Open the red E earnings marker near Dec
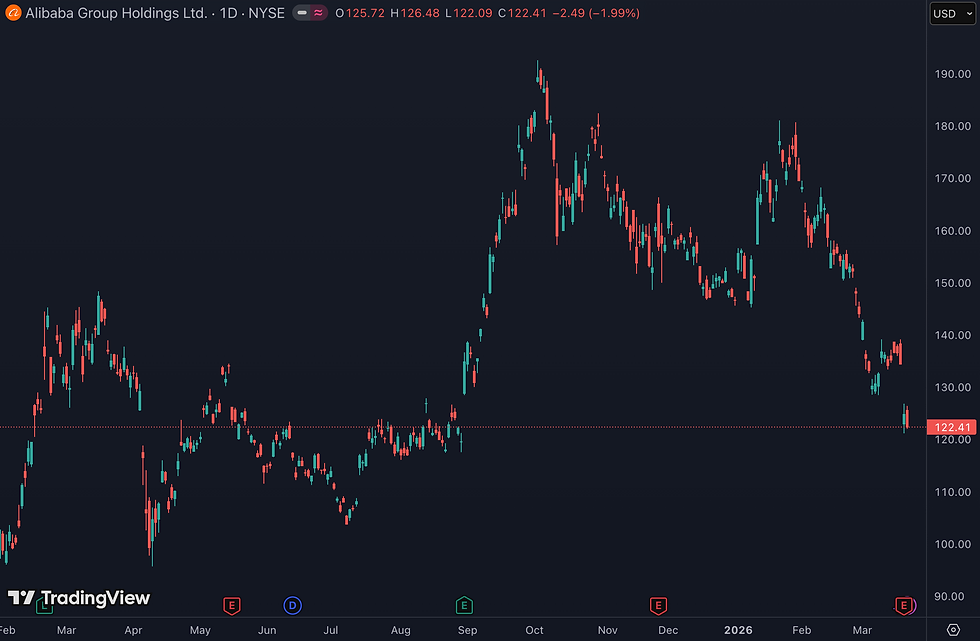The height and width of the screenshot is (641, 980). [658, 605]
